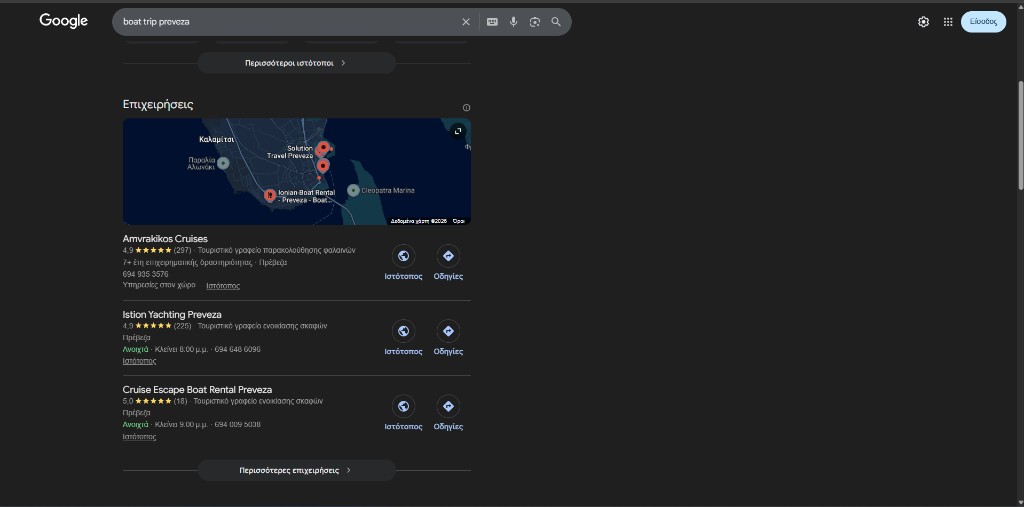
Task: Select Ionian Boat Rental map pin
Action: pyautogui.click(x=270, y=195)
